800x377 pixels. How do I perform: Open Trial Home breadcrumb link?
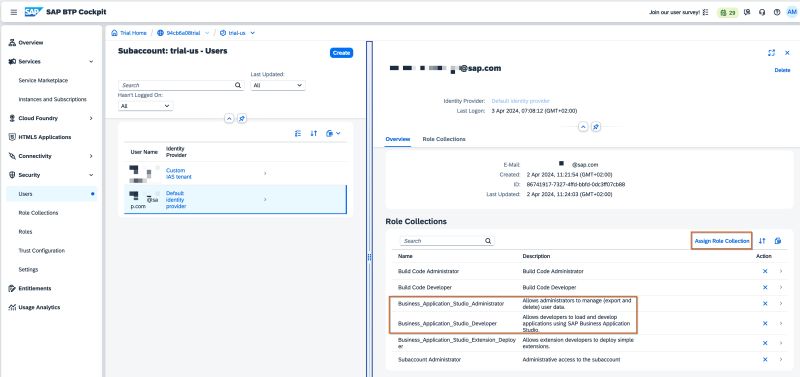pos(133,33)
